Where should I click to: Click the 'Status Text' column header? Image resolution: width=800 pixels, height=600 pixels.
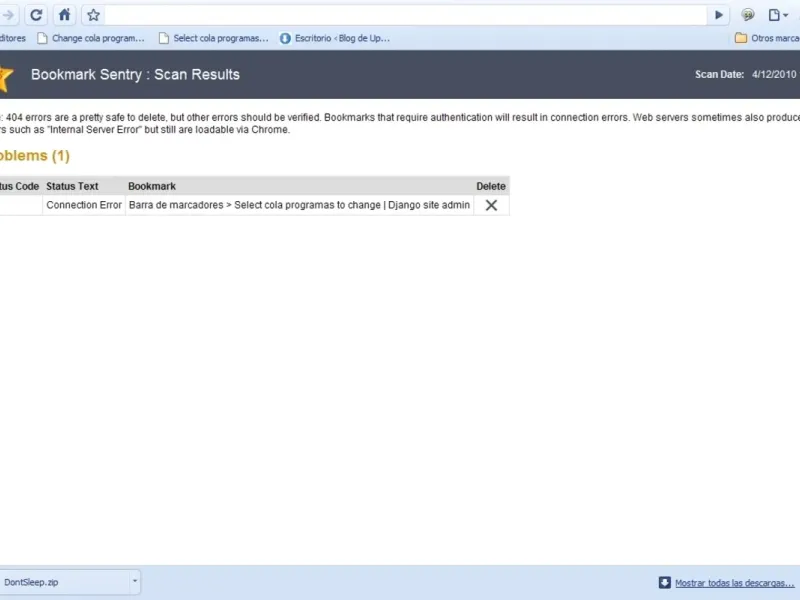[x=72, y=186]
